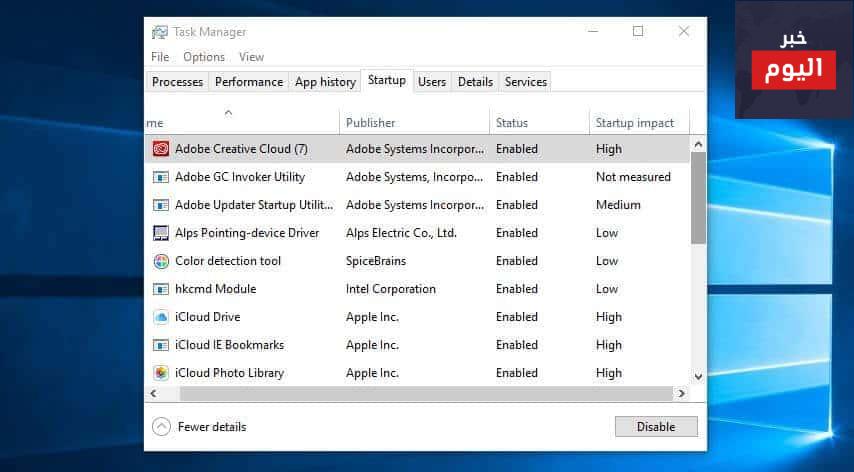Click the Medium startup impact cell
Screen dimensions: 854x472
click(x=618, y=205)
